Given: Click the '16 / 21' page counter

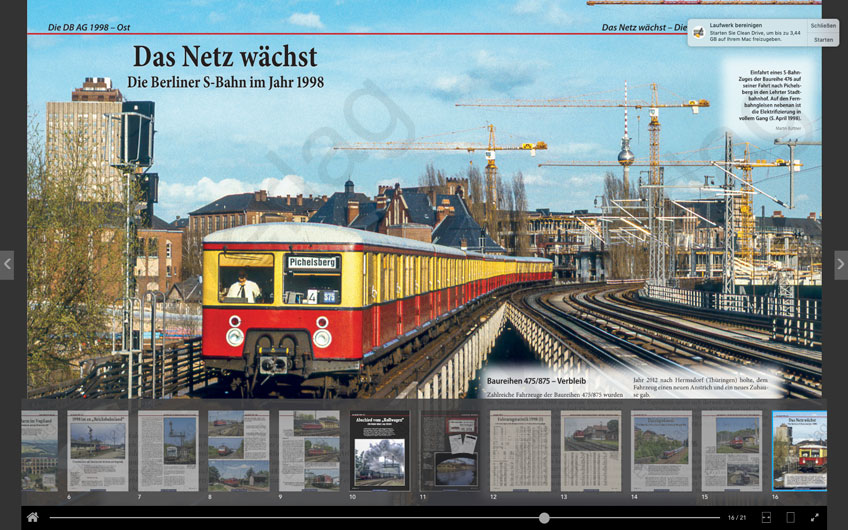Looking at the screenshot, I should (737, 518).
